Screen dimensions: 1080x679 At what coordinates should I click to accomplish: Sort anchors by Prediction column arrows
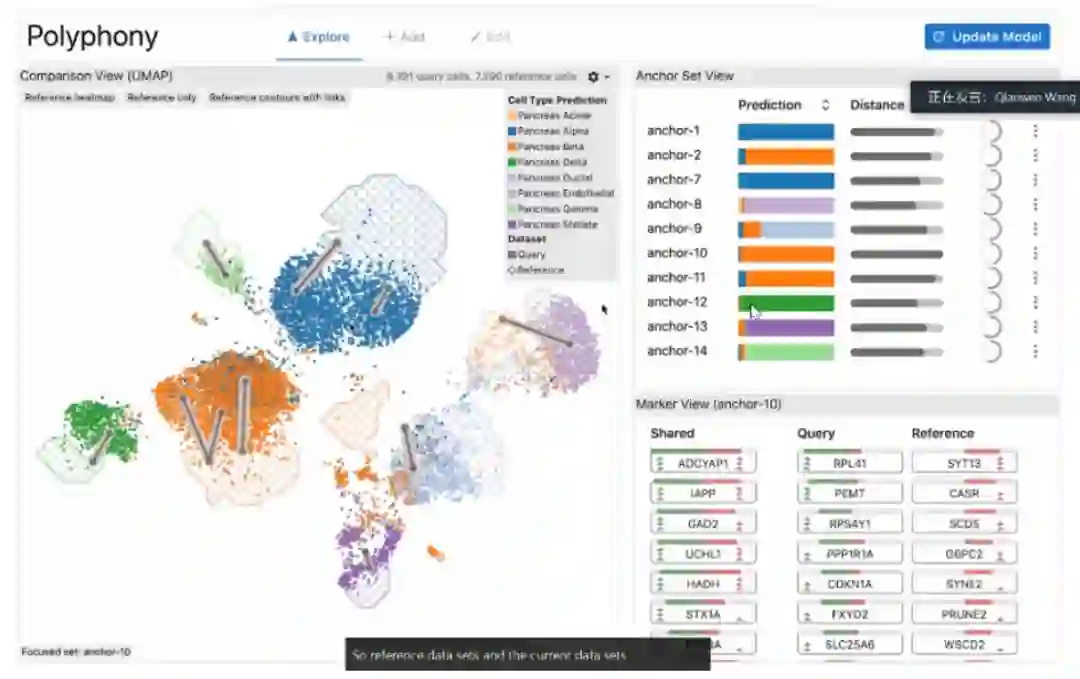[x=825, y=105]
